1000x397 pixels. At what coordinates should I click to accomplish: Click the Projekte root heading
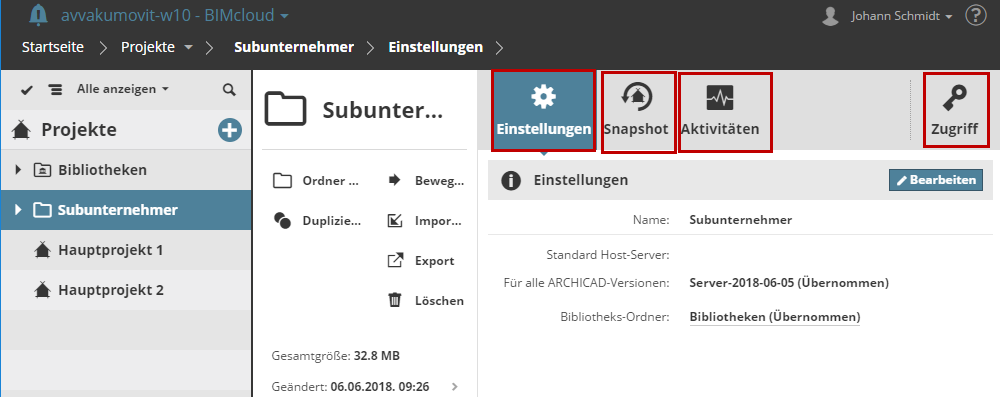pos(79,130)
